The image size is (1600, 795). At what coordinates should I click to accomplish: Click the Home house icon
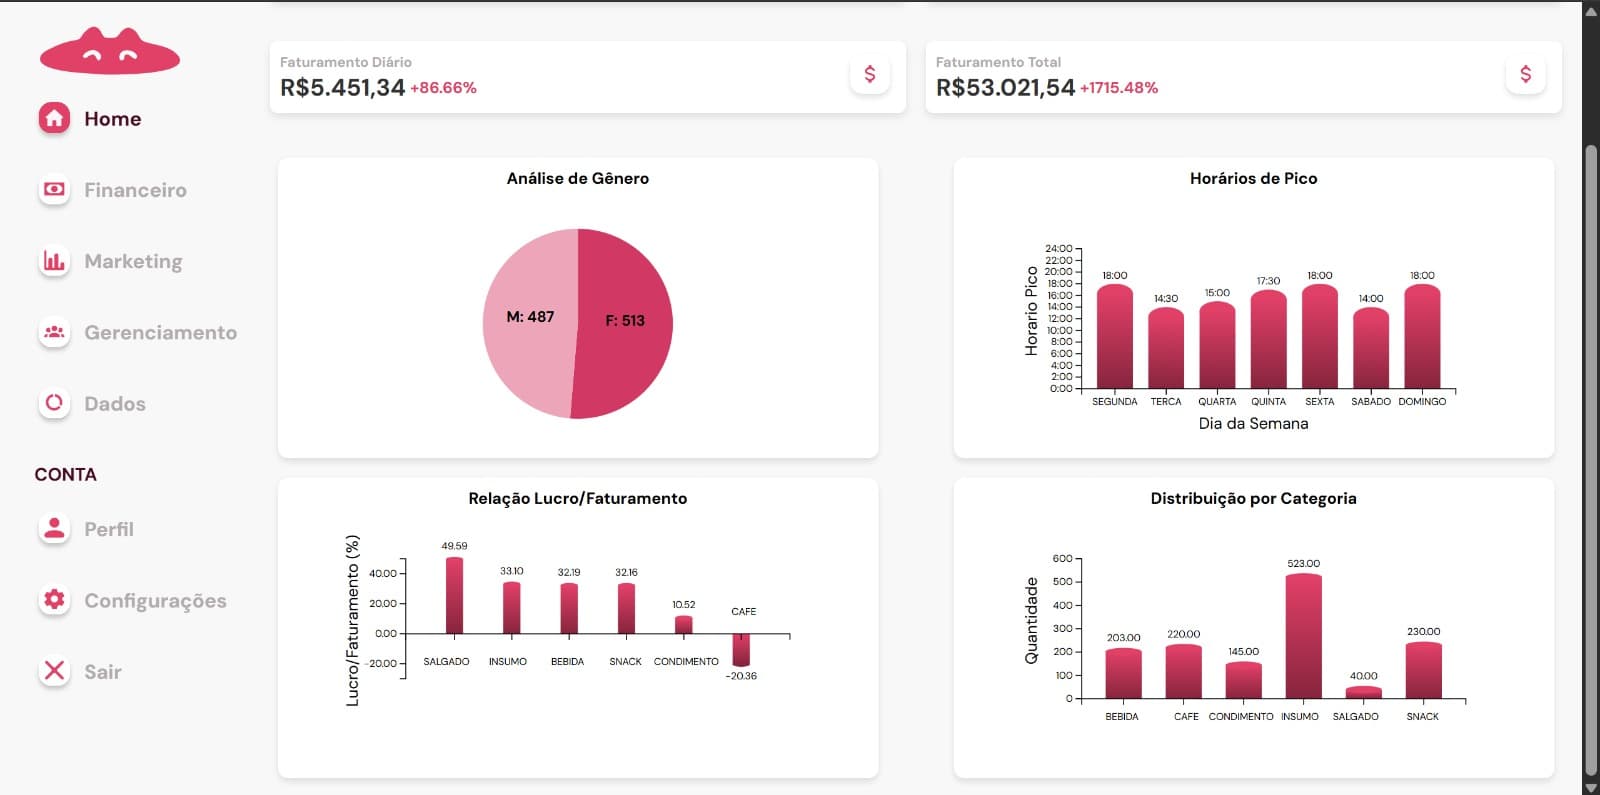[54, 118]
